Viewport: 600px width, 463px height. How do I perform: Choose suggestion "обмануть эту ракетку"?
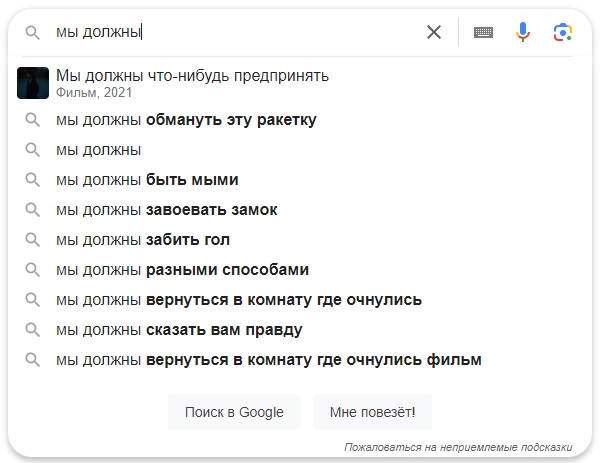click(186, 120)
